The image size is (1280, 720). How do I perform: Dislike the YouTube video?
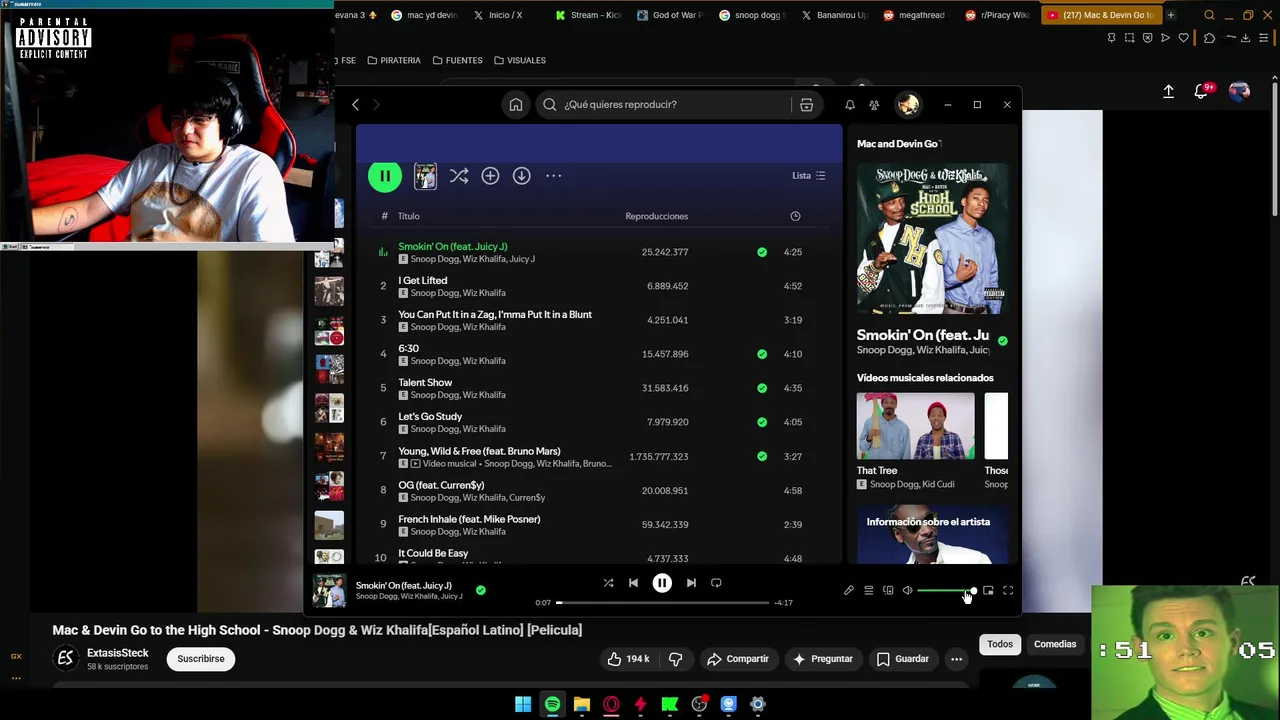(x=676, y=659)
